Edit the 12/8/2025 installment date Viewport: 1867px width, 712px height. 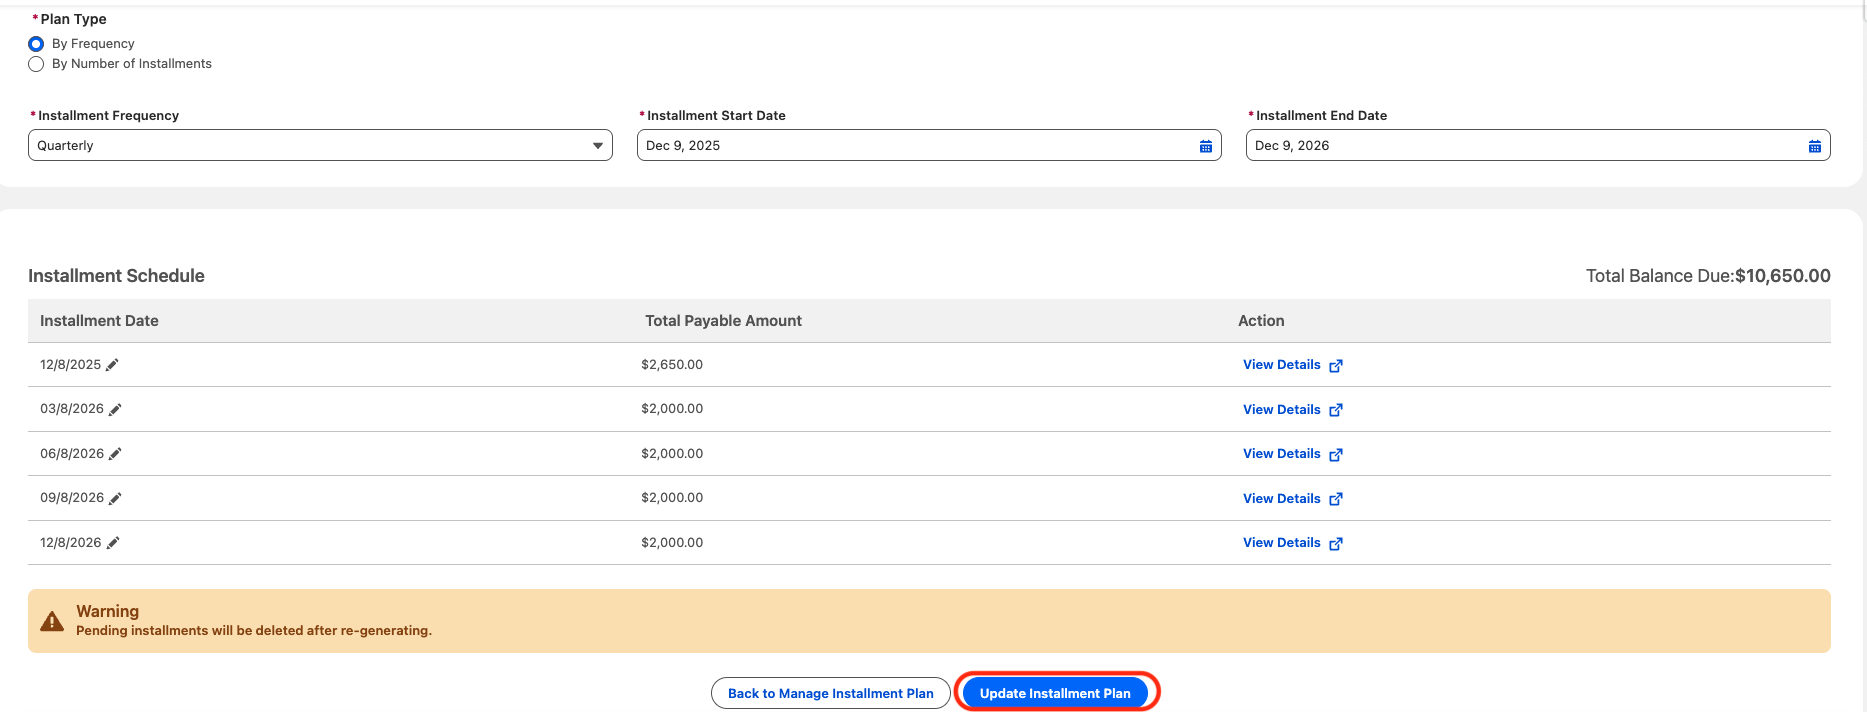112,365
